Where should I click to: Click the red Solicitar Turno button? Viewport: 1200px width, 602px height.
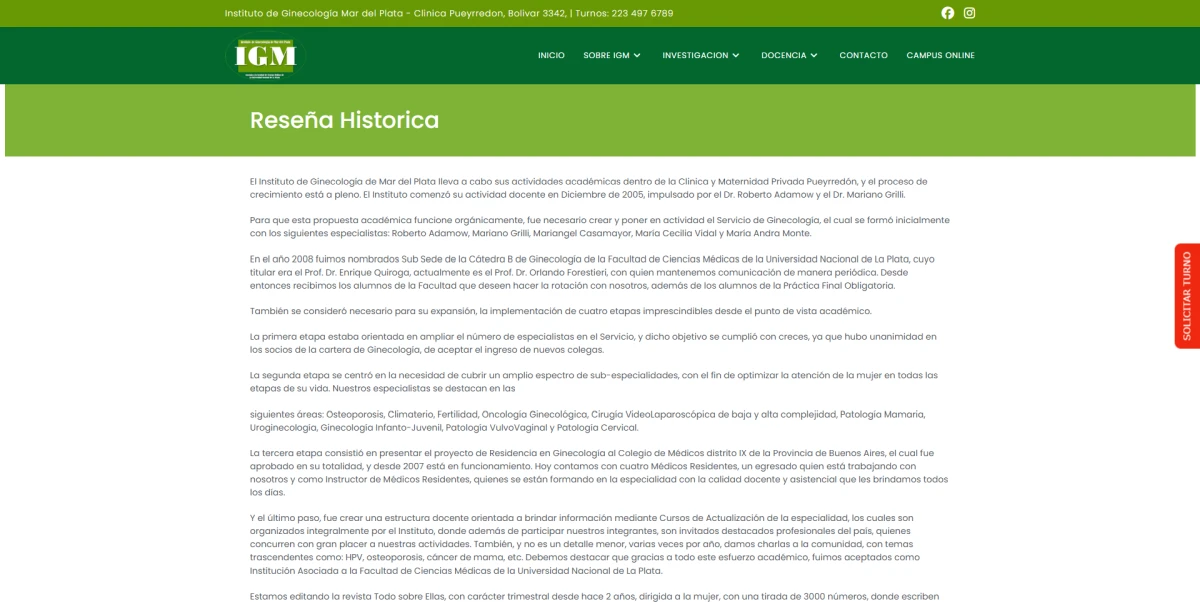click(x=1187, y=296)
